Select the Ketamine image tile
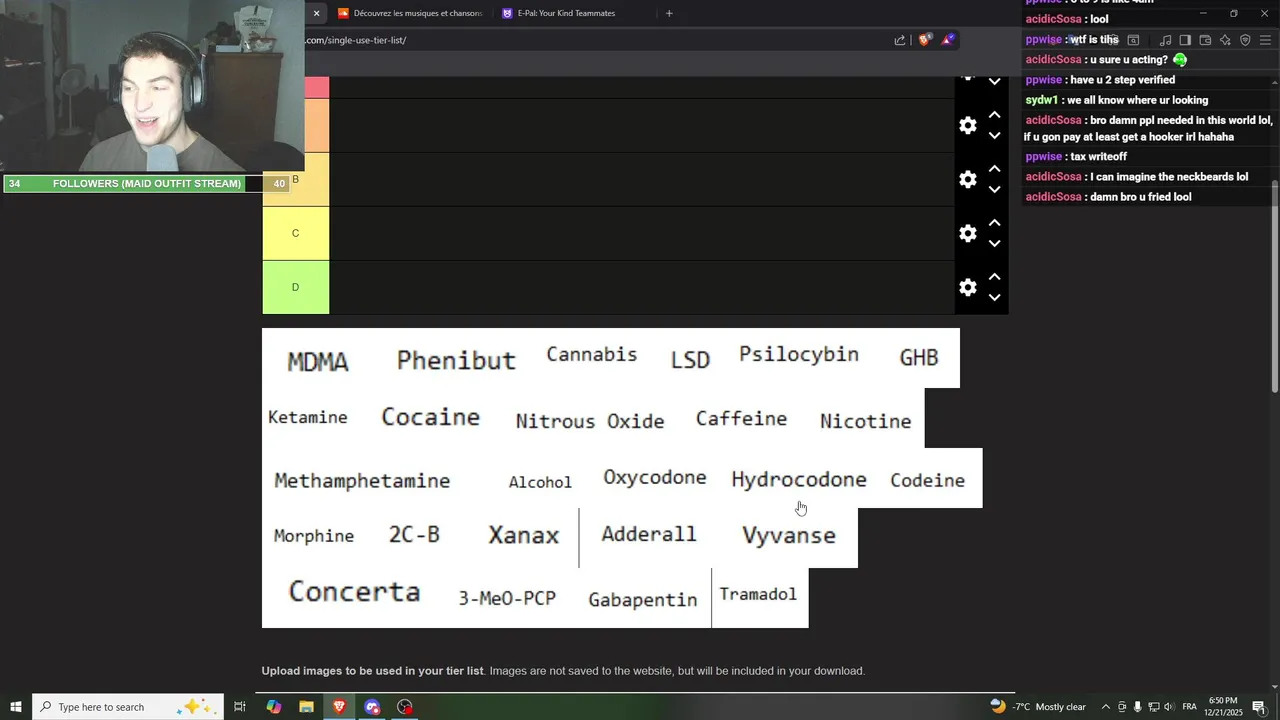1280x720 pixels. point(308,418)
